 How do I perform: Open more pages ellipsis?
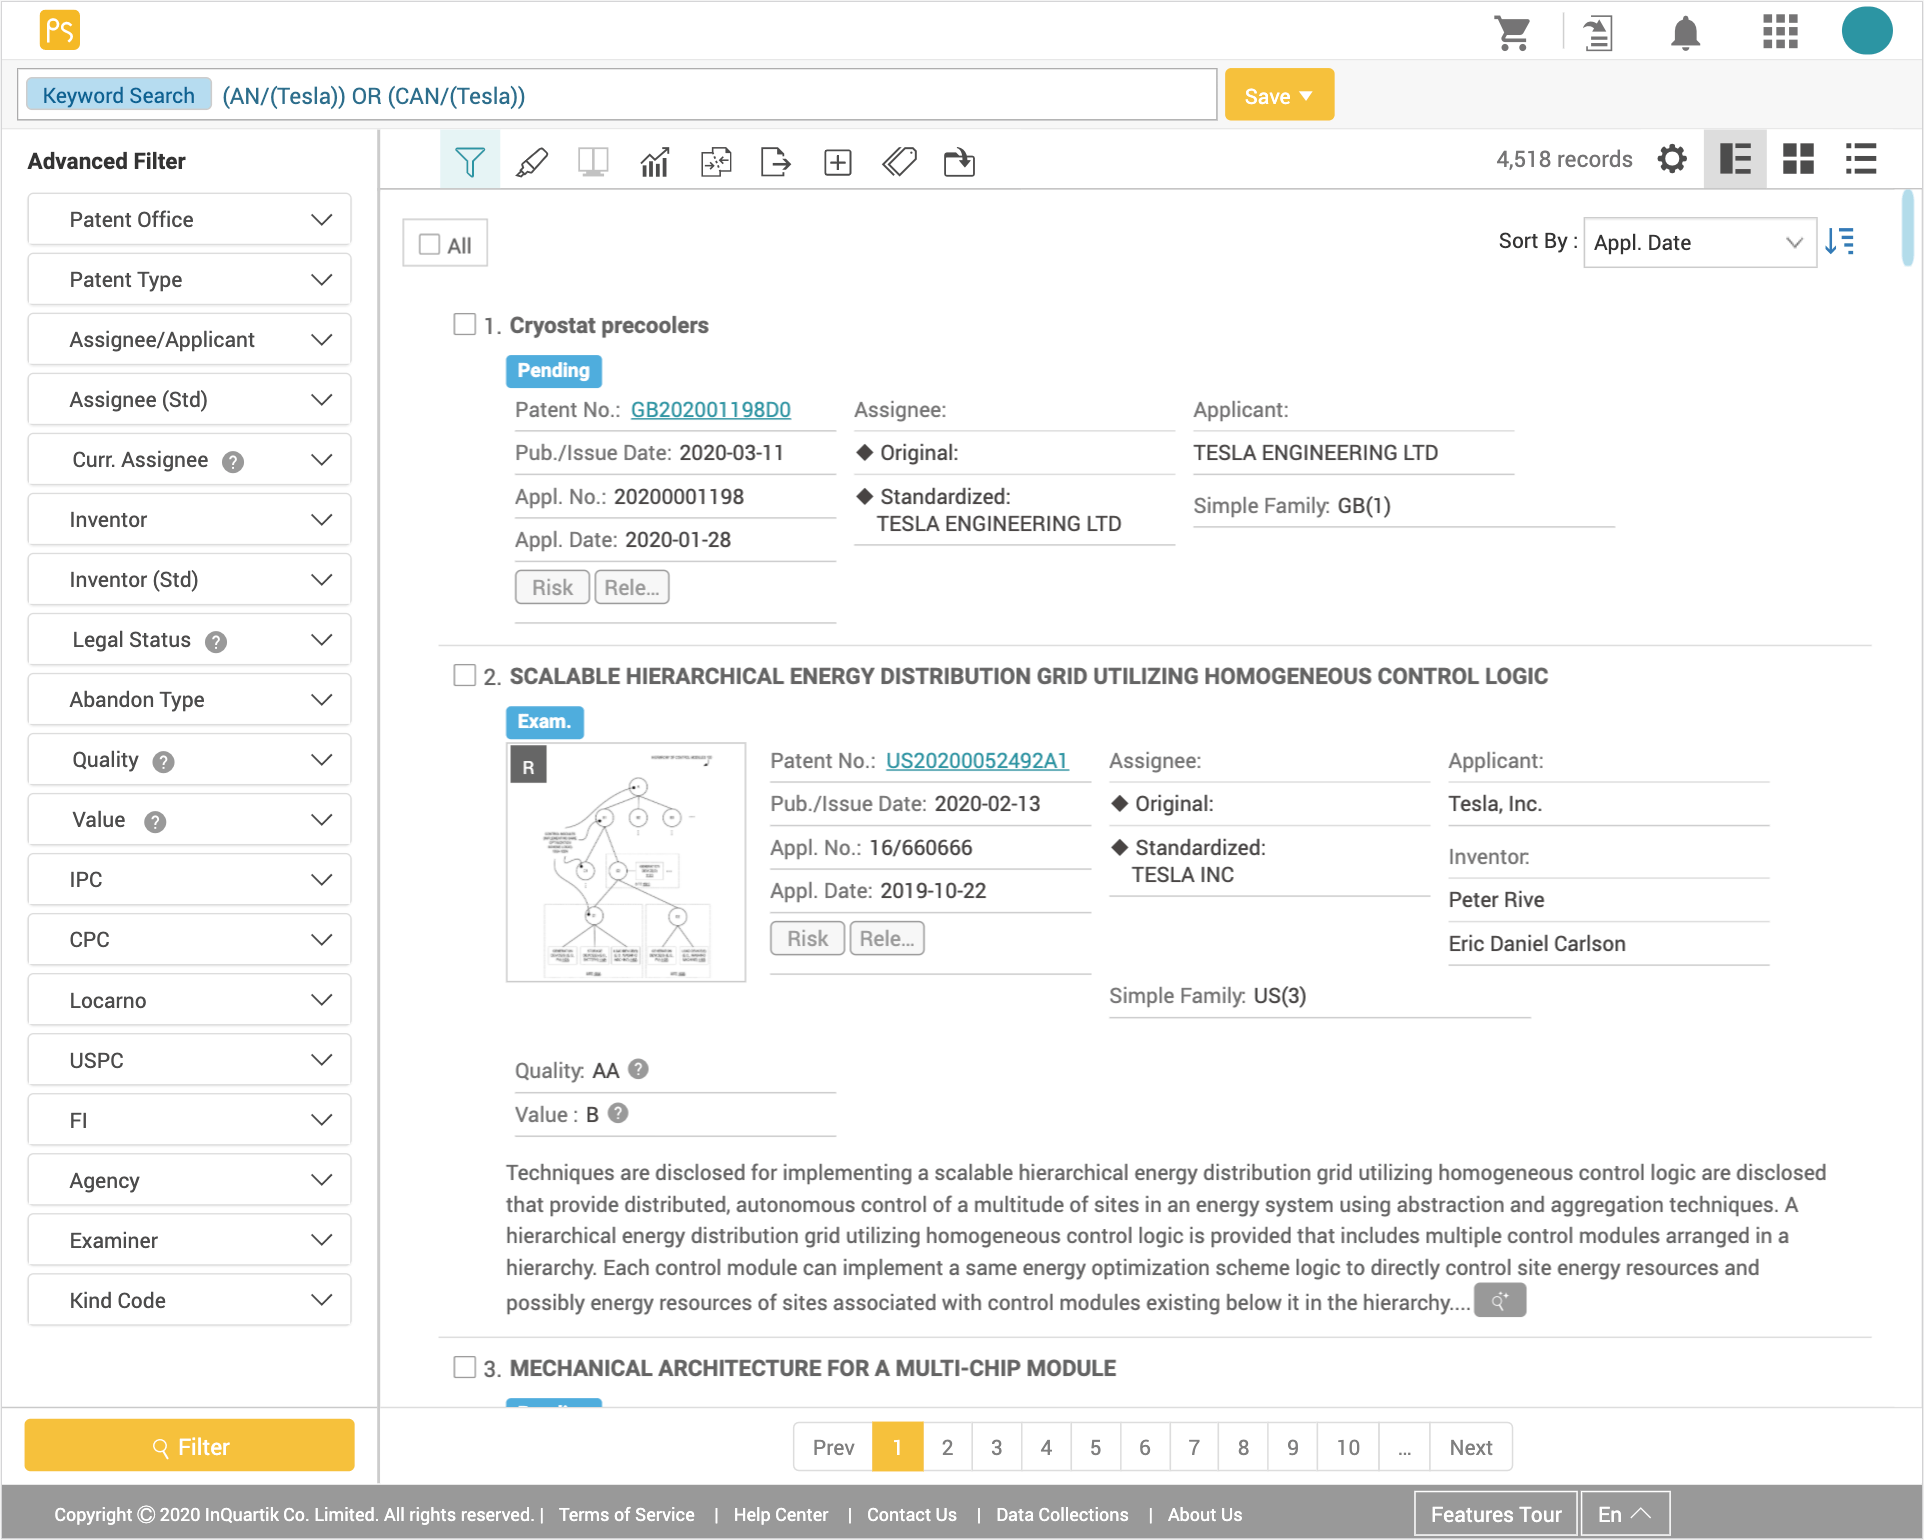point(1404,1447)
